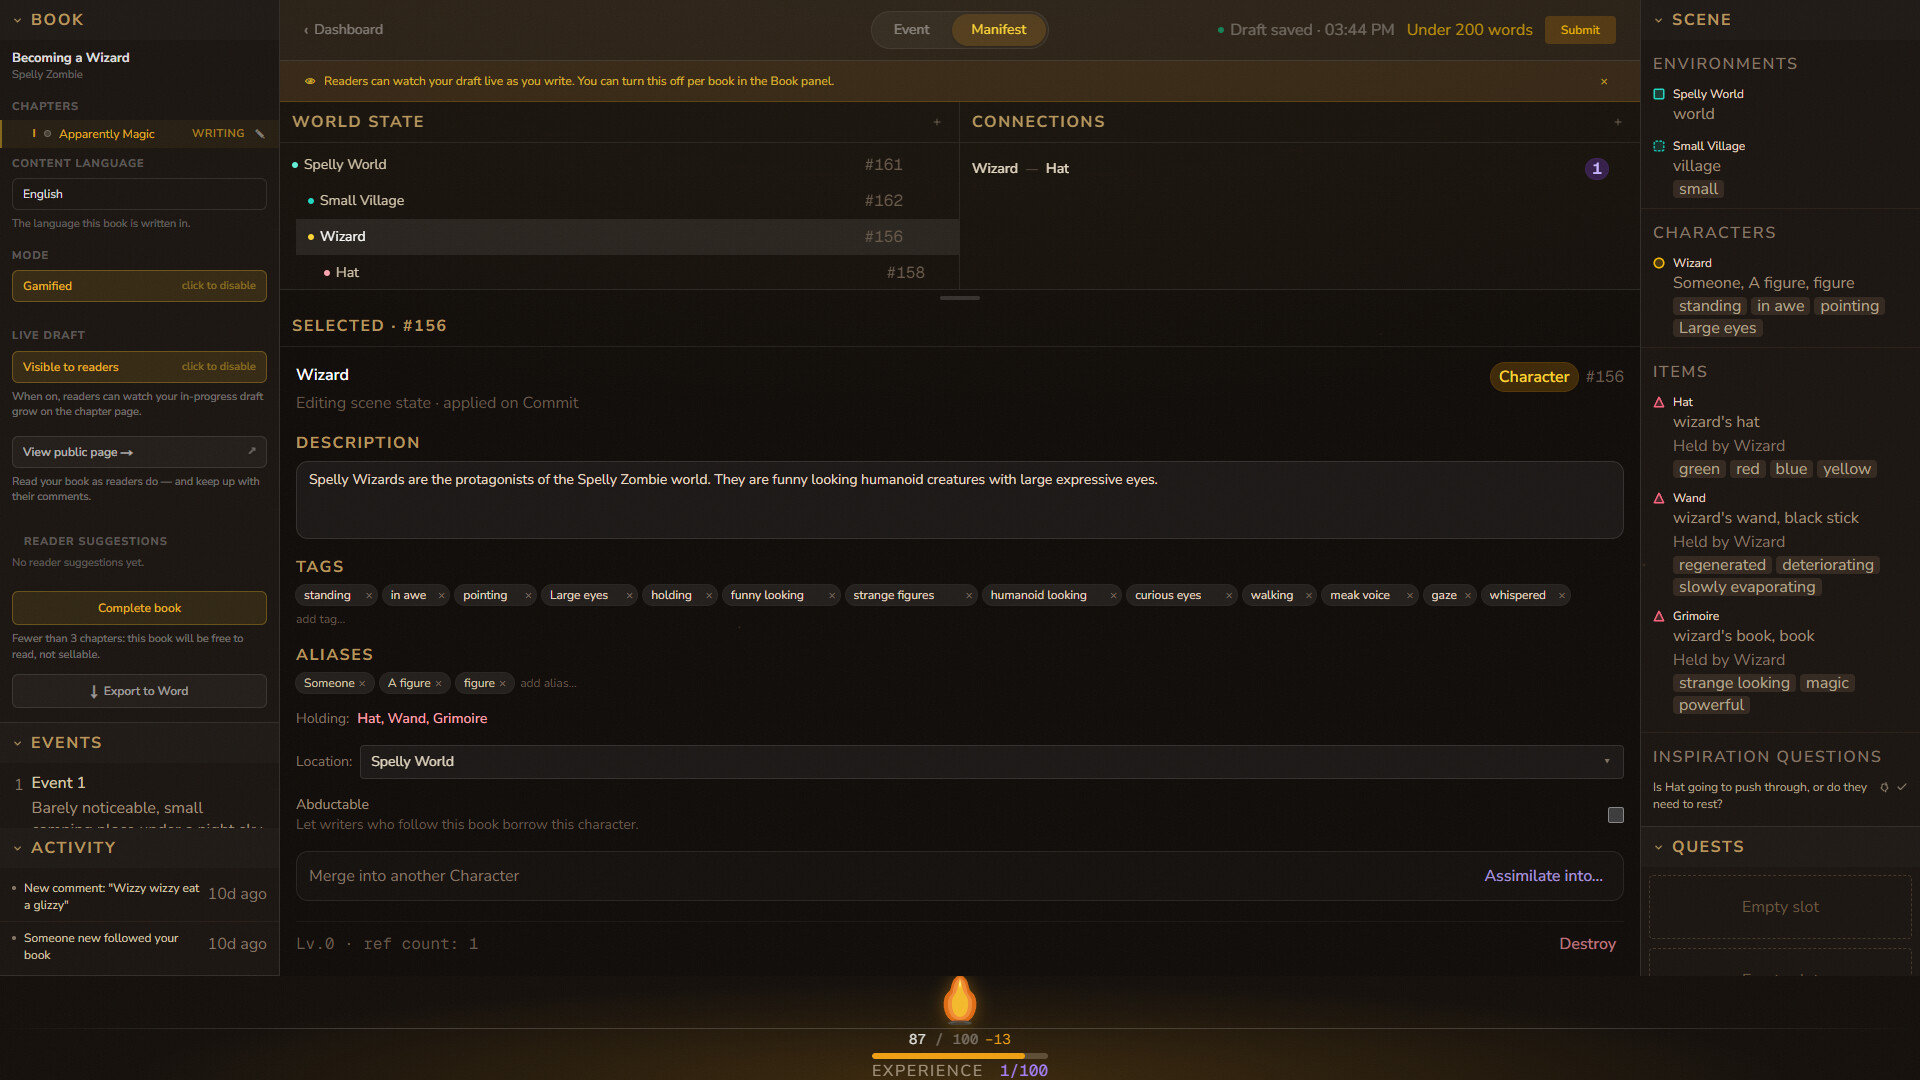Switch to the Event tab
The height and width of the screenshot is (1080, 1920).
tap(911, 30)
